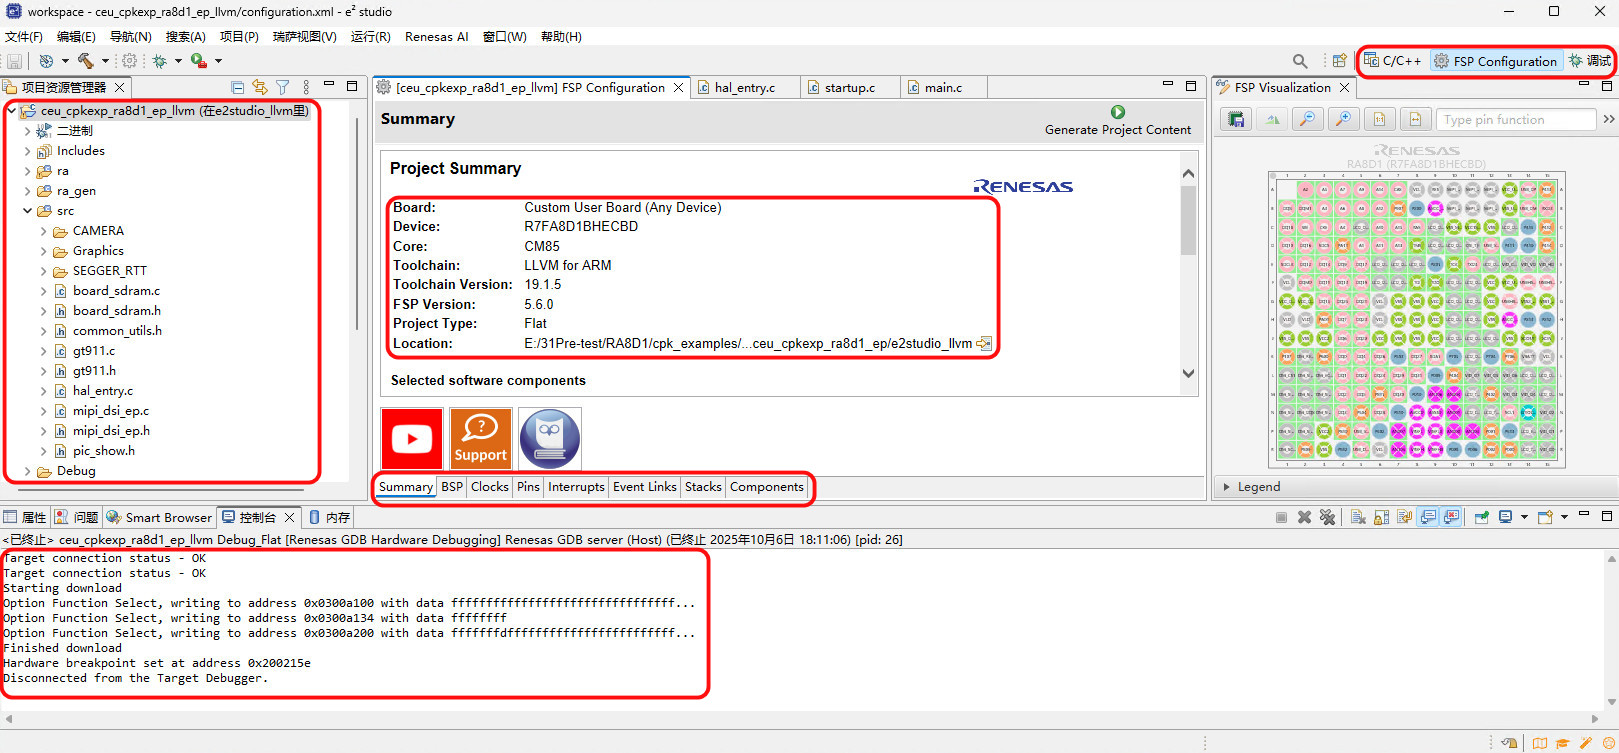Expand the CAMERA folder
Screen dimensions: 1619x753
(43, 231)
